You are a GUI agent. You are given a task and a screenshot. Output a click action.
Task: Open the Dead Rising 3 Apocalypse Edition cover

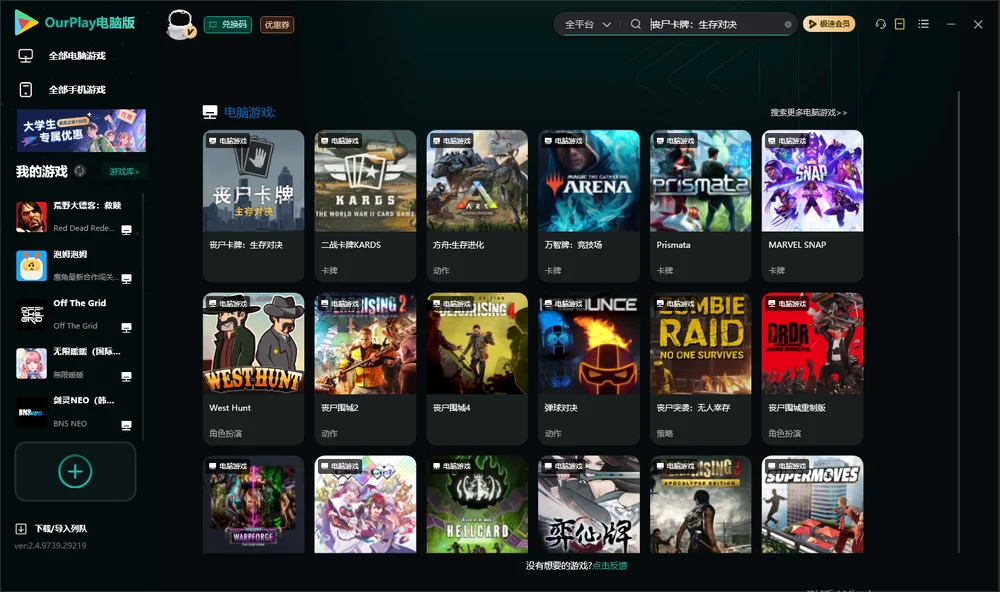(x=701, y=504)
